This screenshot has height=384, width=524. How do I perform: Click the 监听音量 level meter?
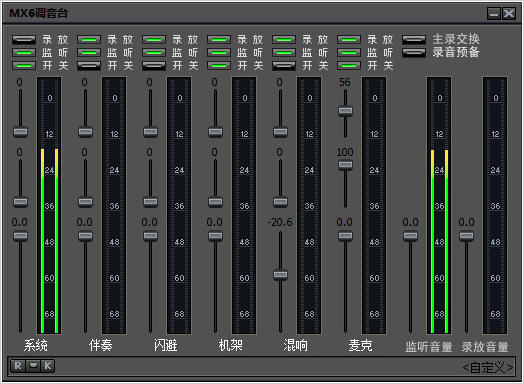coord(439,205)
